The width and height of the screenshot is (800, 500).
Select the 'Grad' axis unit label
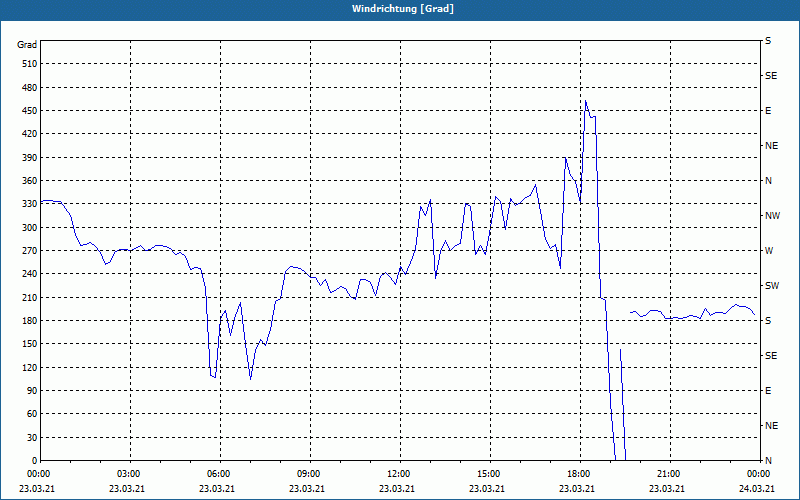point(27,45)
